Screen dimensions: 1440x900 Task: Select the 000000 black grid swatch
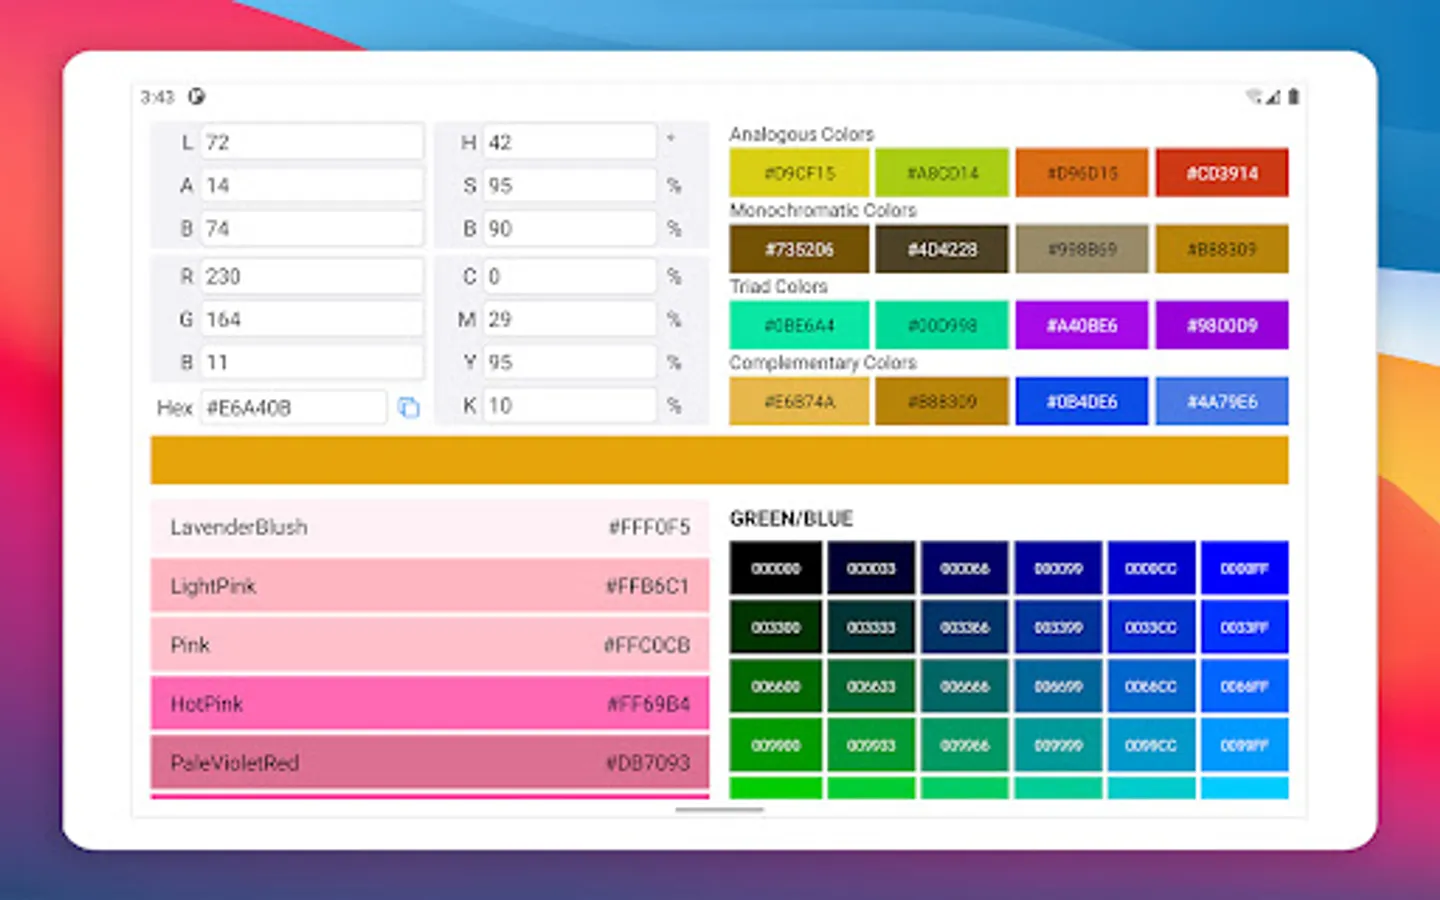776,568
